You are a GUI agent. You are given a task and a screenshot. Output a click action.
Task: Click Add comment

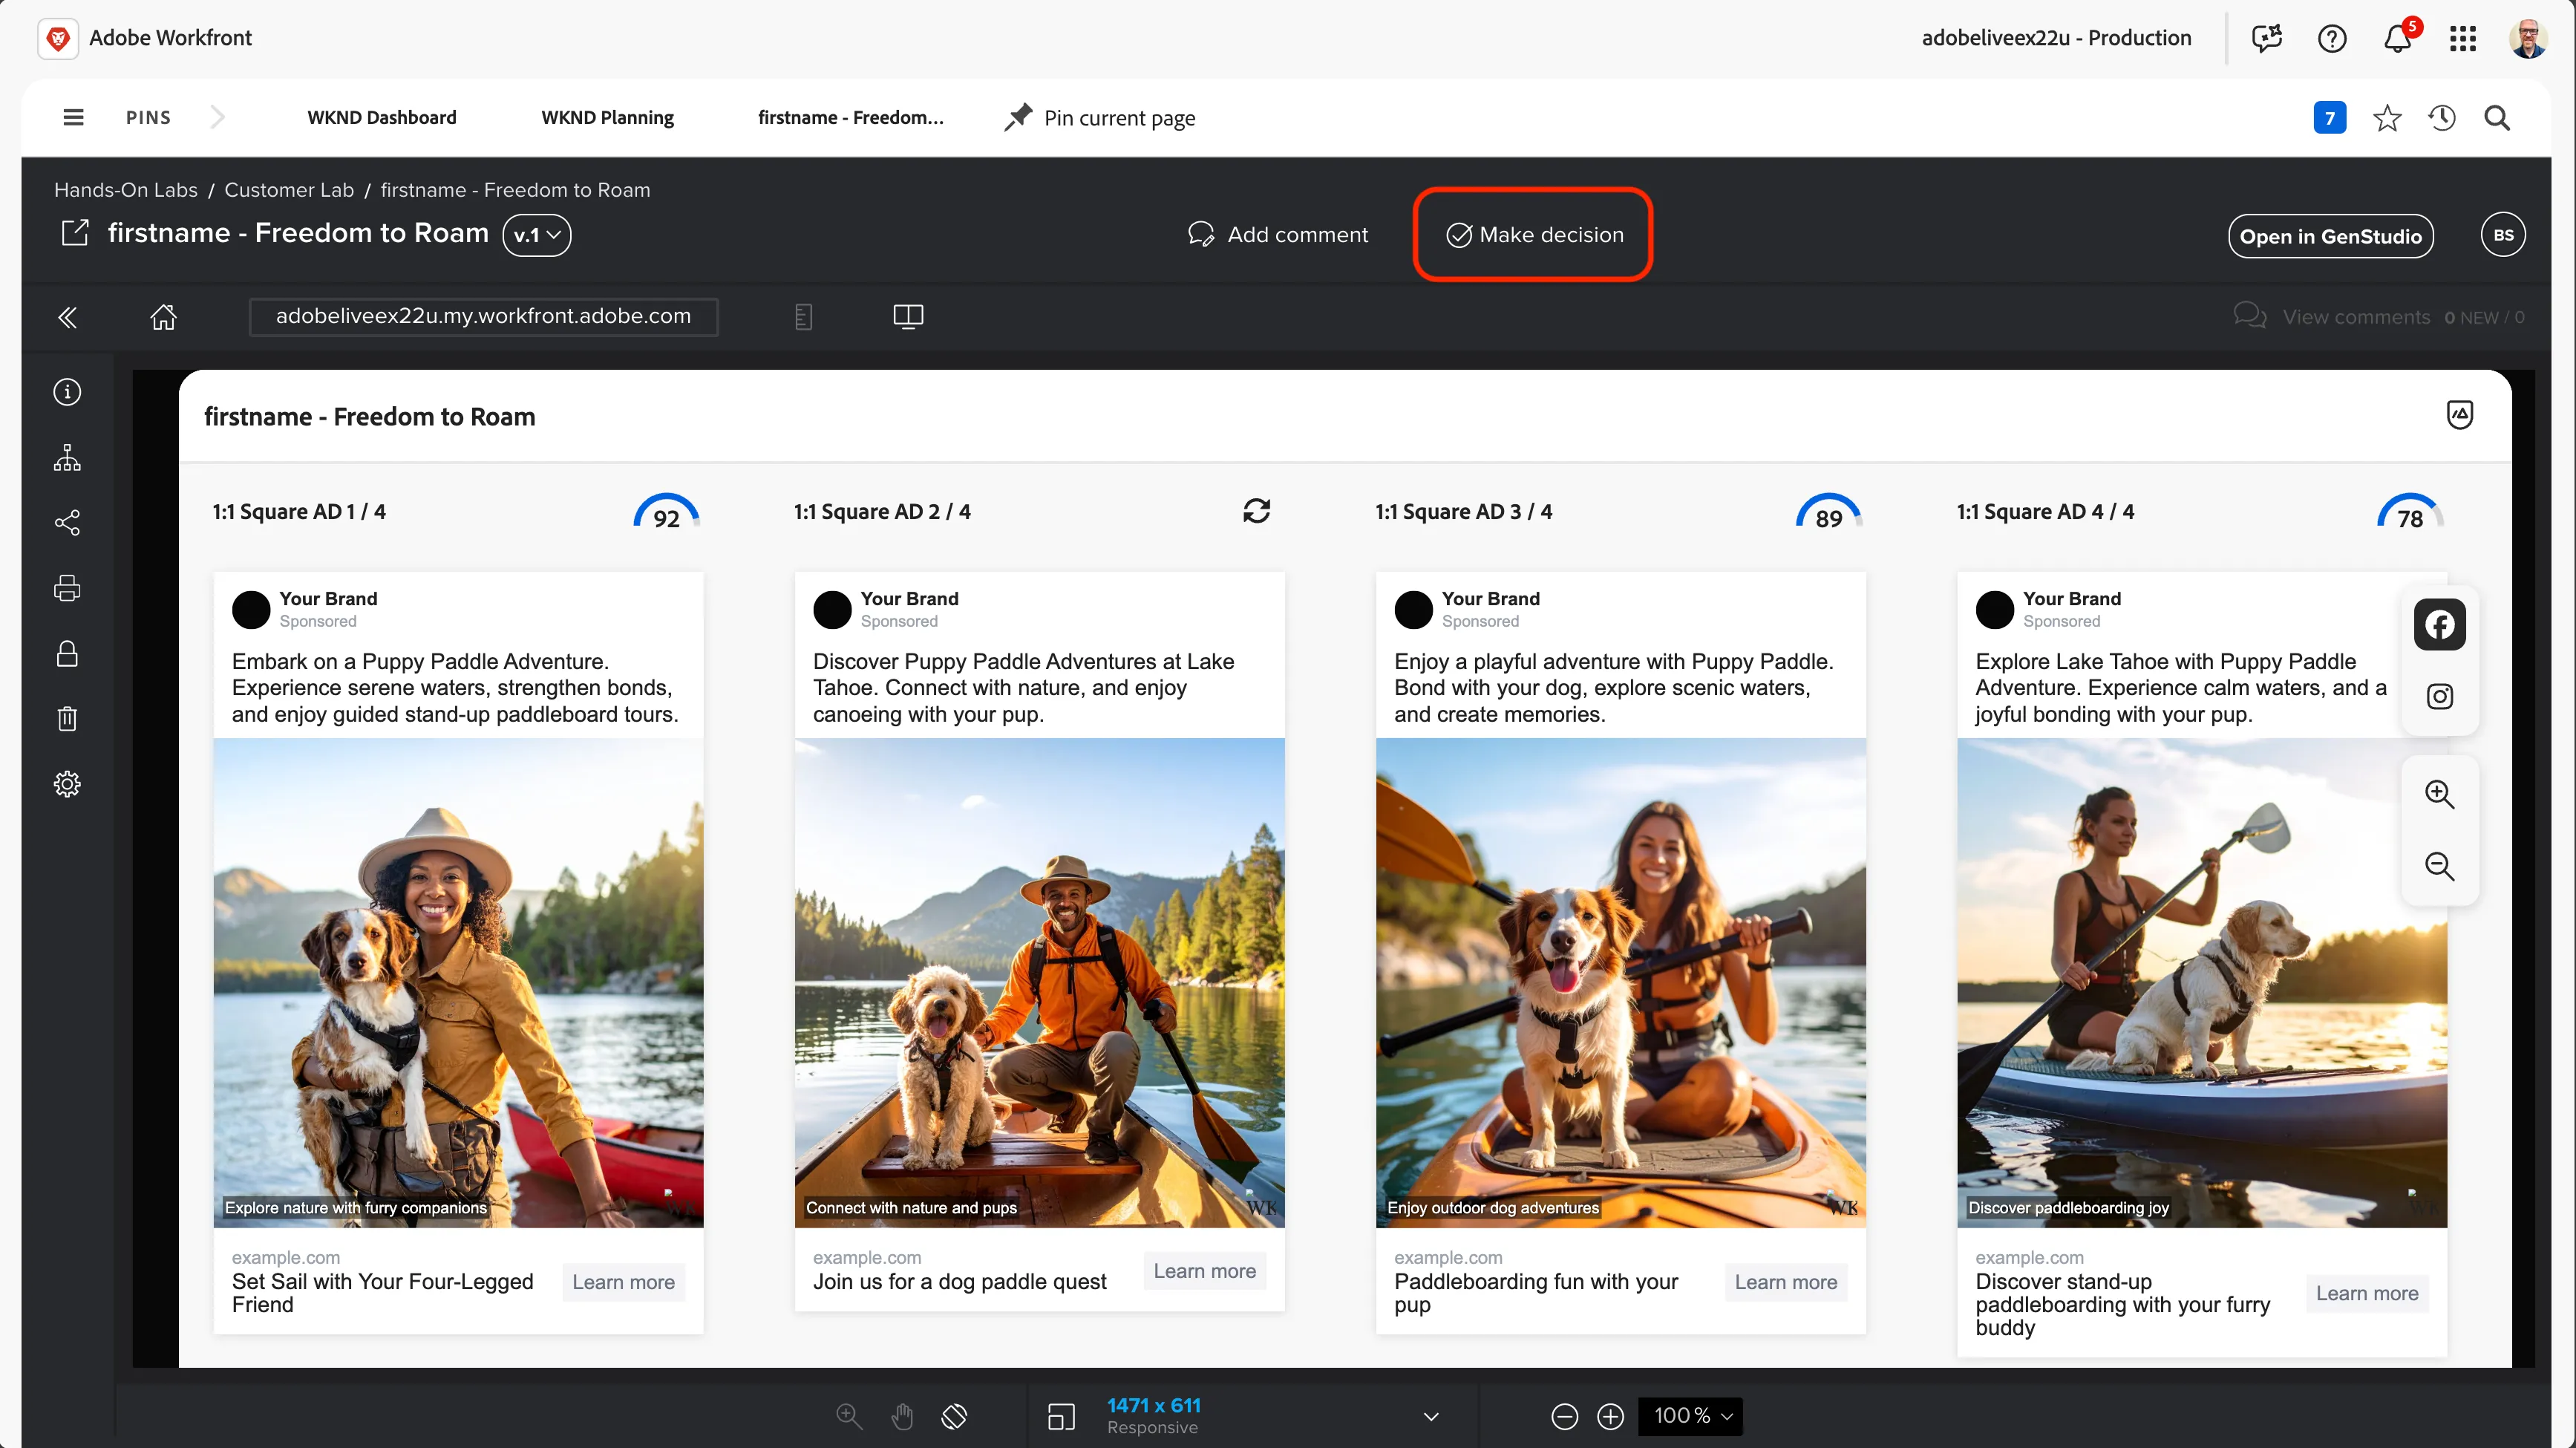1277,235
